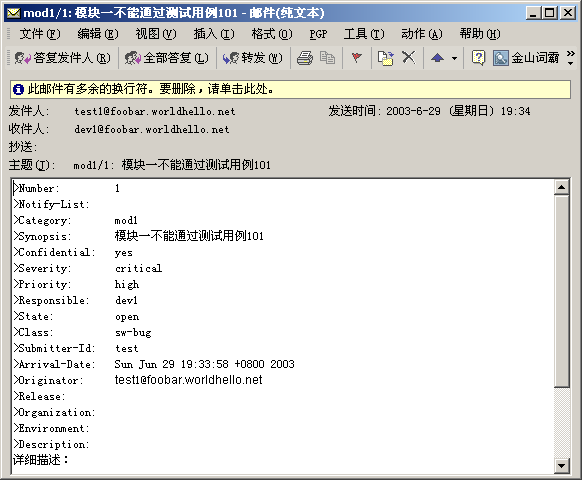
Task: Click the move to folder icon
Action: [385, 58]
